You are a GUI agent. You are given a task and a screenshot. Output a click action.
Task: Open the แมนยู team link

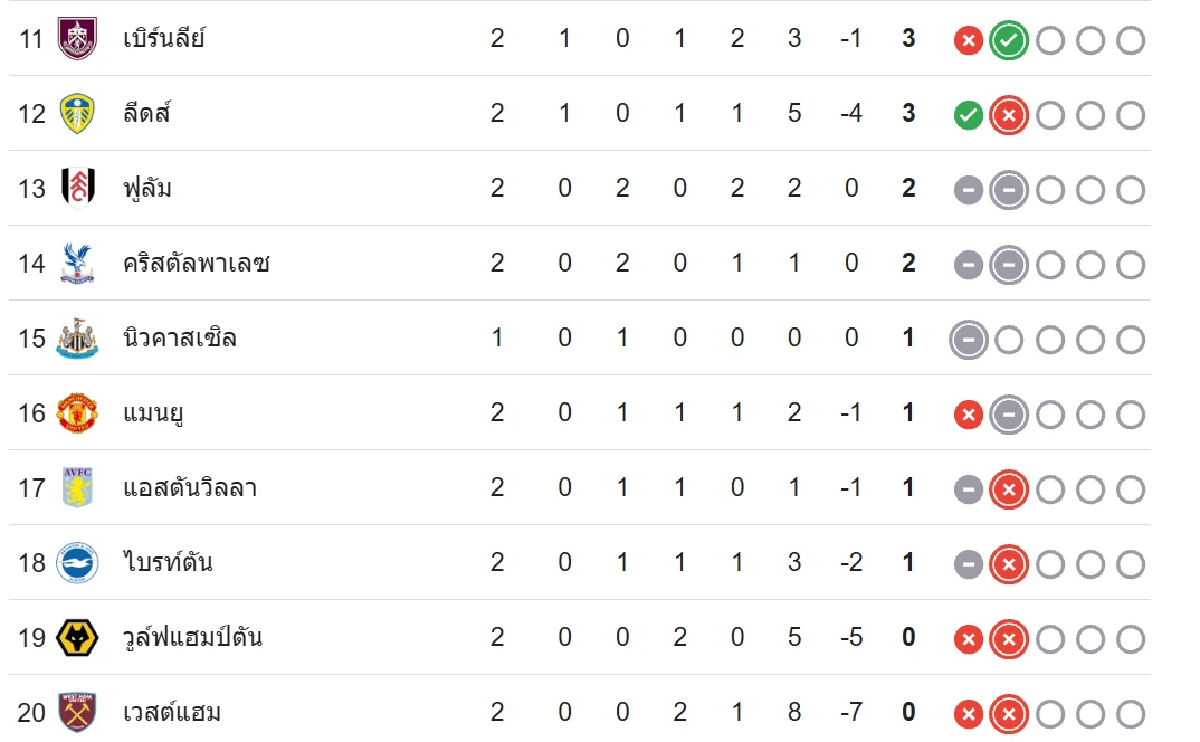(x=154, y=413)
